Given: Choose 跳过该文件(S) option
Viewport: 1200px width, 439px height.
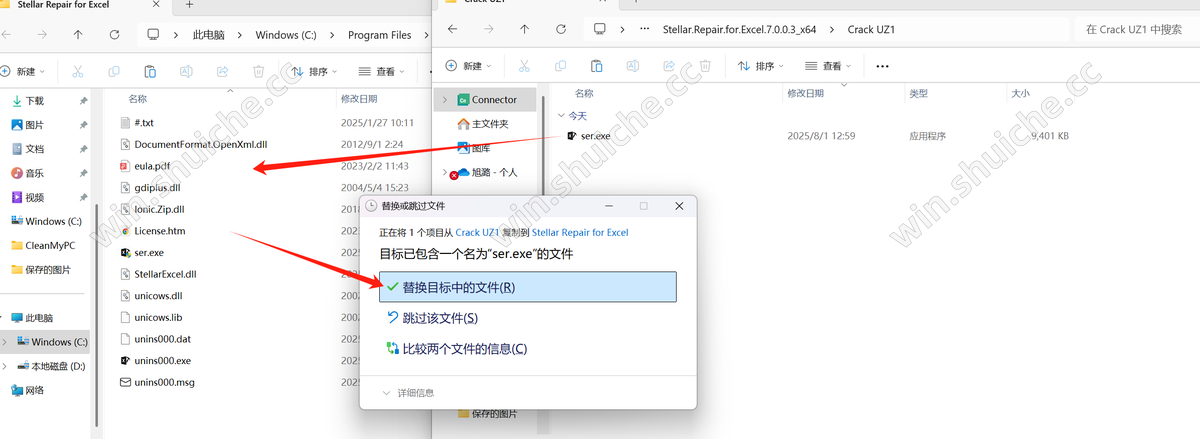Looking at the screenshot, I should point(431,318).
